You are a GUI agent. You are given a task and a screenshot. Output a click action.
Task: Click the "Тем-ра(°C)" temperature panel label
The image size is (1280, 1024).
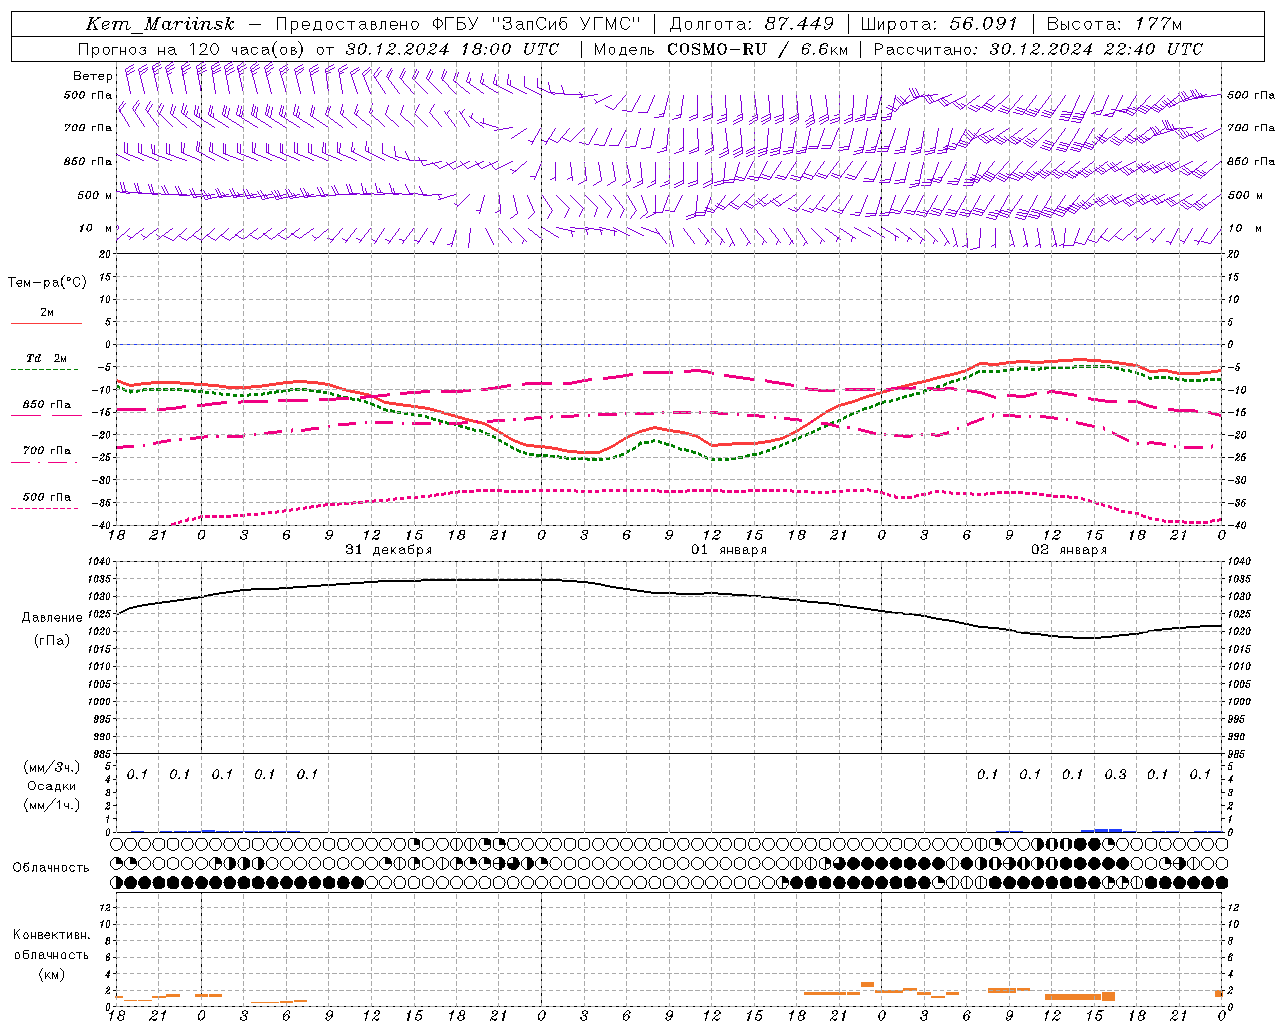point(47,282)
